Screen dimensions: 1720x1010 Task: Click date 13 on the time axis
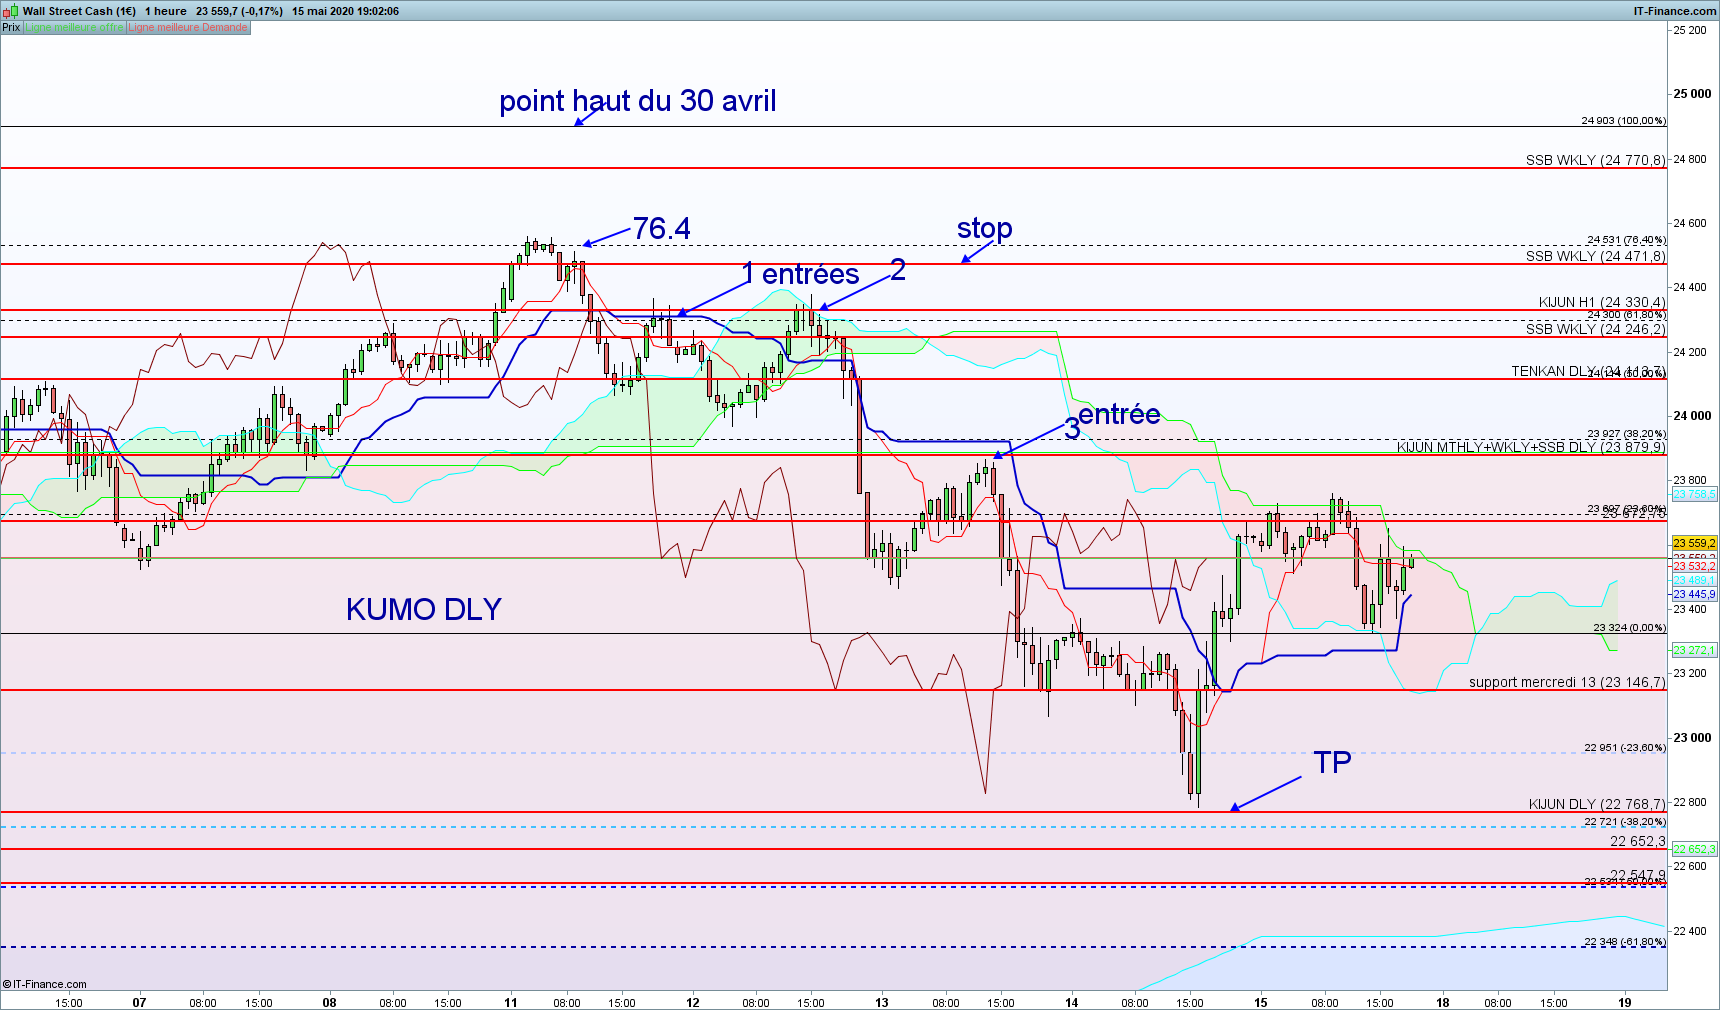coord(881,1002)
